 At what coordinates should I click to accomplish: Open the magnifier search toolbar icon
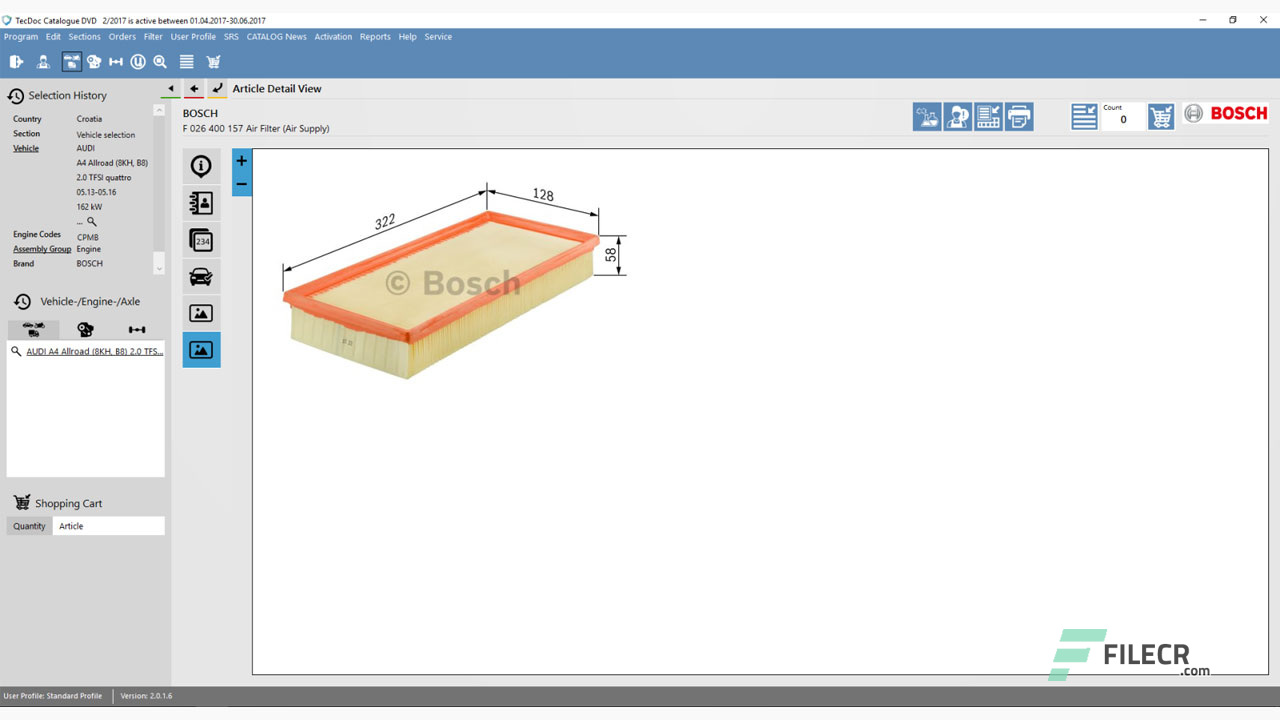click(x=160, y=62)
